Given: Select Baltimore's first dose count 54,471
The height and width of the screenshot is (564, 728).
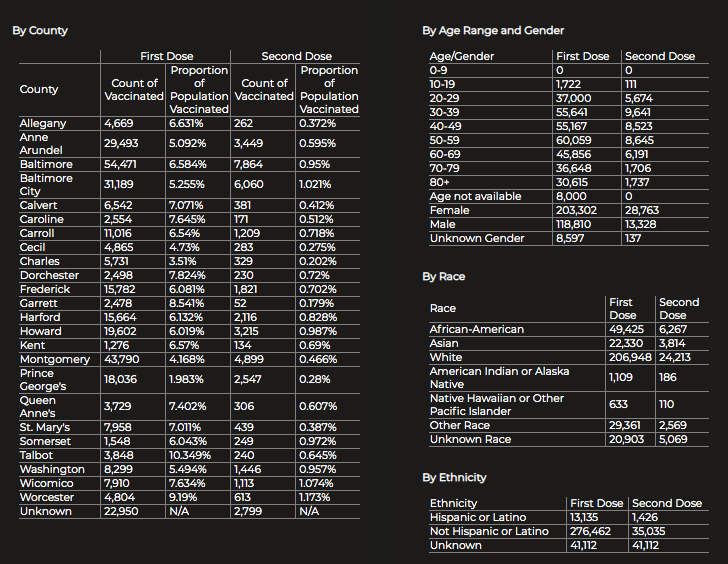Looking at the screenshot, I should (125, 164).
